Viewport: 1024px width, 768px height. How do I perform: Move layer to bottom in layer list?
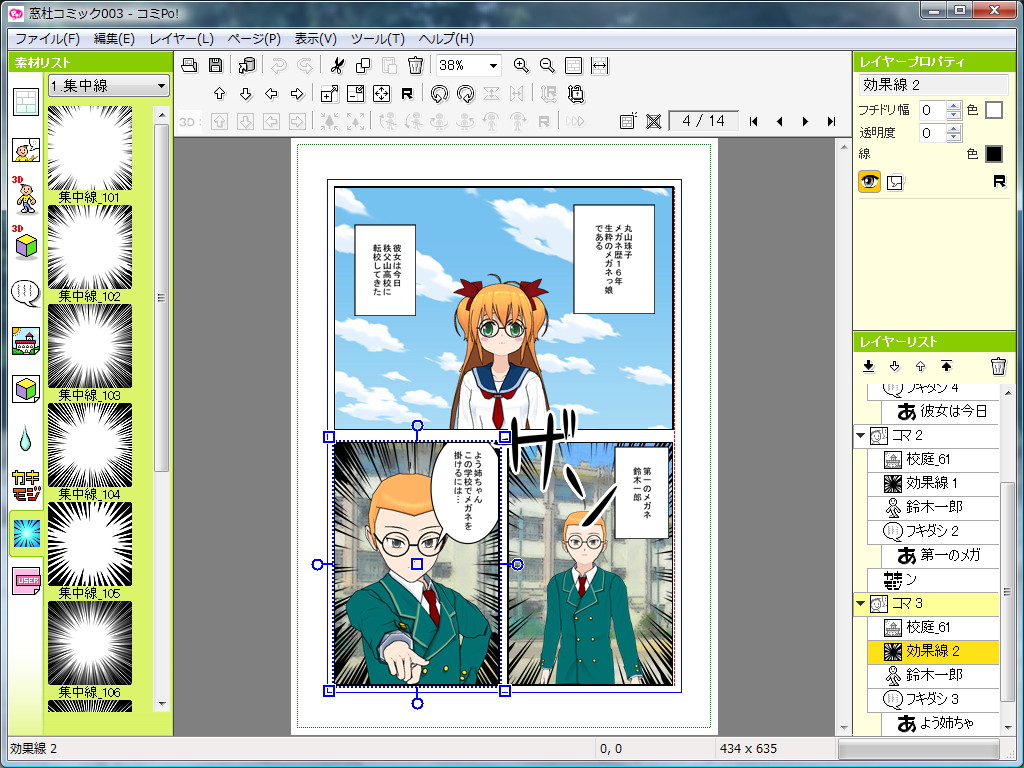(x=869, y=366)
